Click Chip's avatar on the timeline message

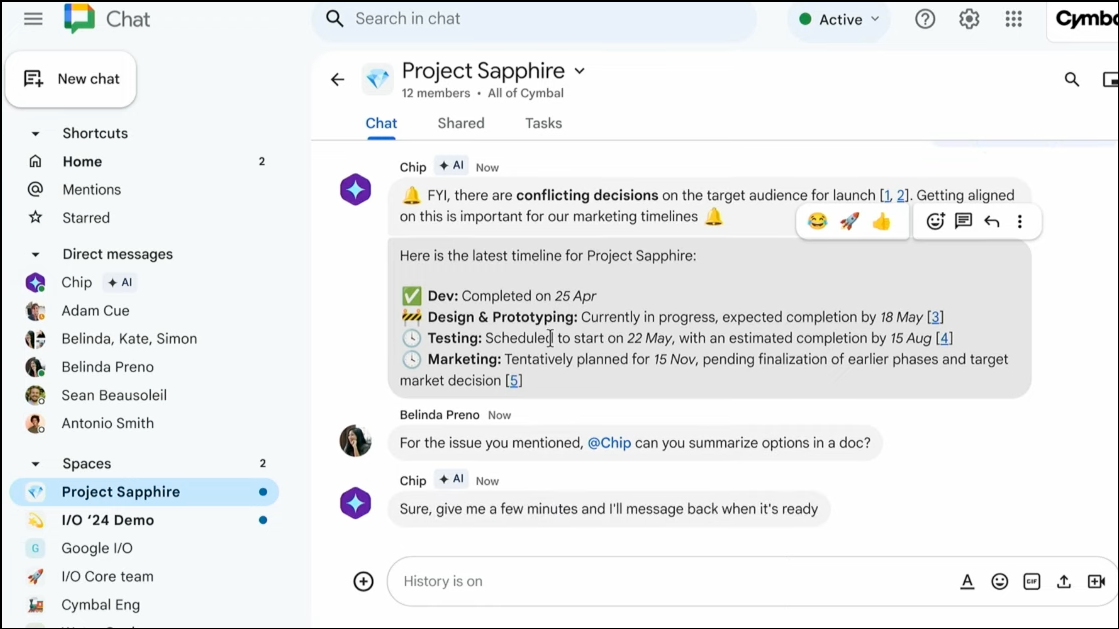355,190
